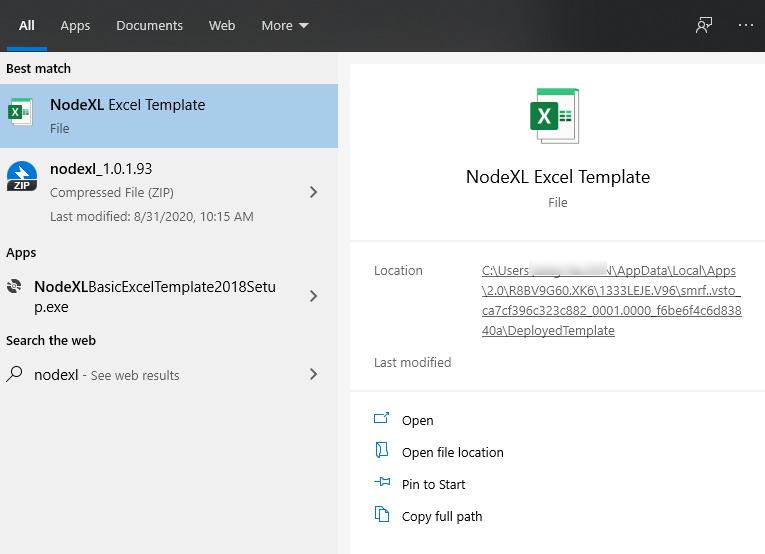The height and width of the screenshot is (554, 765).
Task: Select nodexl See web results entry
Action: click(169, 375)
